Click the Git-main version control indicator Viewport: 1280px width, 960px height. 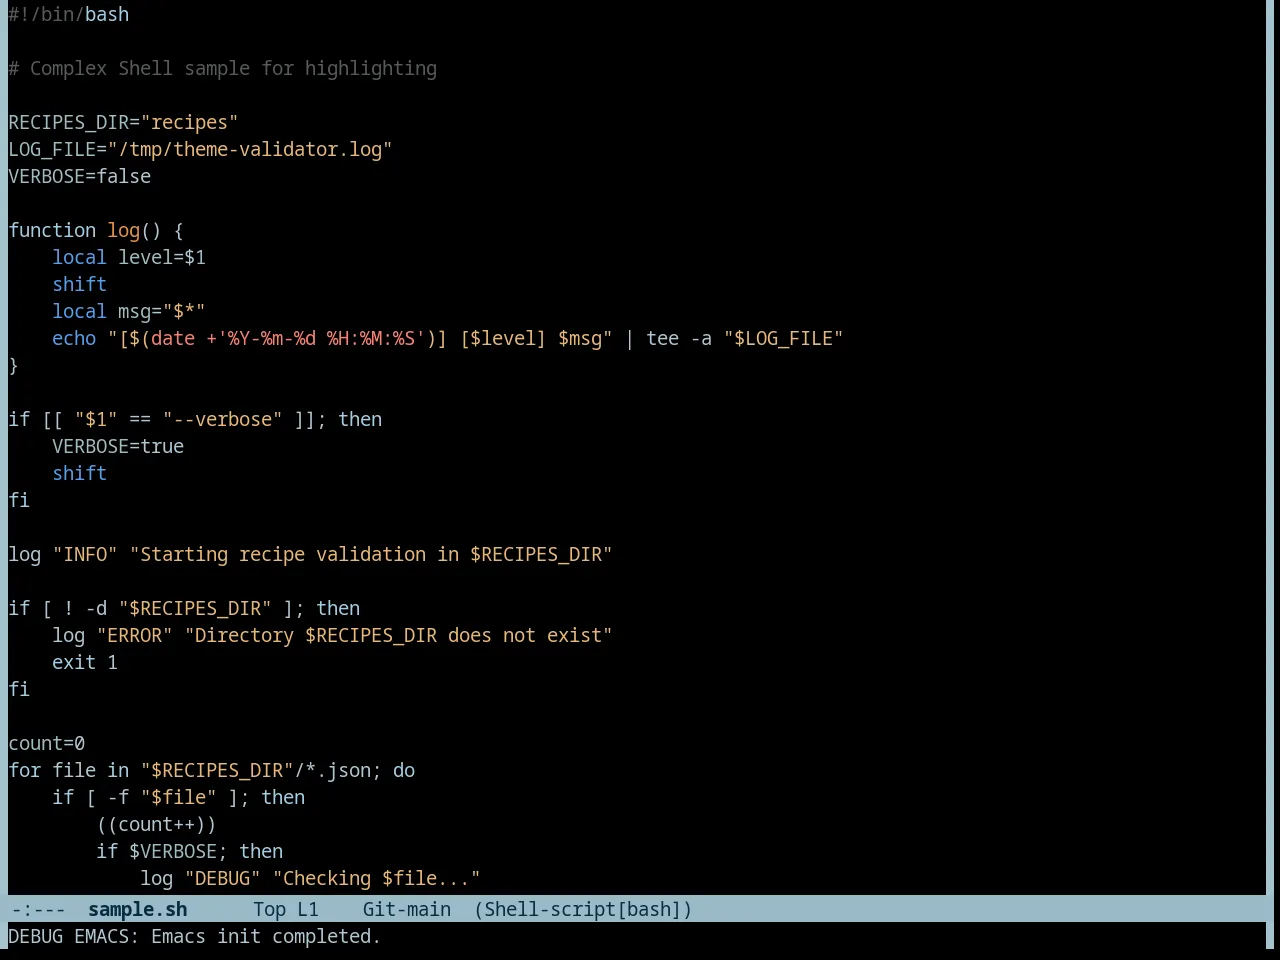tap(407, 909)
